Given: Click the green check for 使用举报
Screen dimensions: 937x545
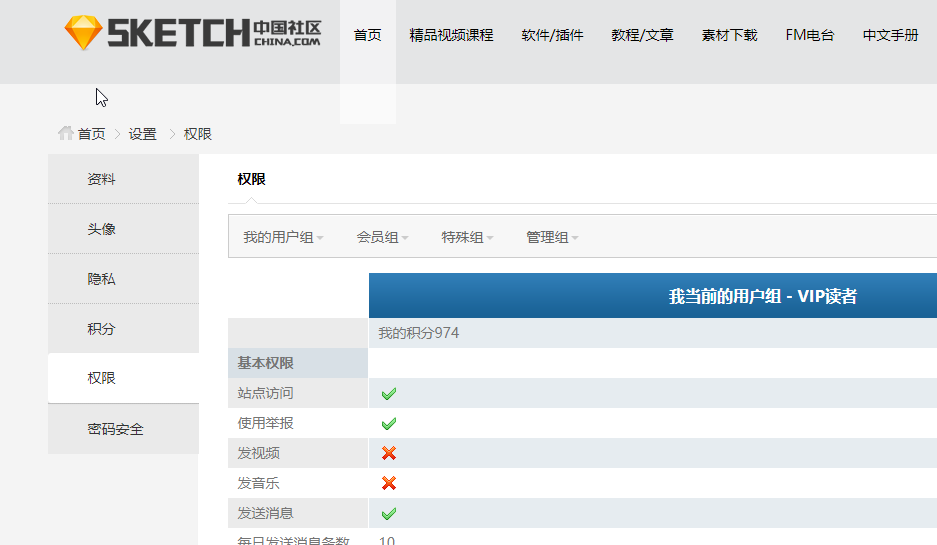Looking at the screenshot, I should click(389, 424).
